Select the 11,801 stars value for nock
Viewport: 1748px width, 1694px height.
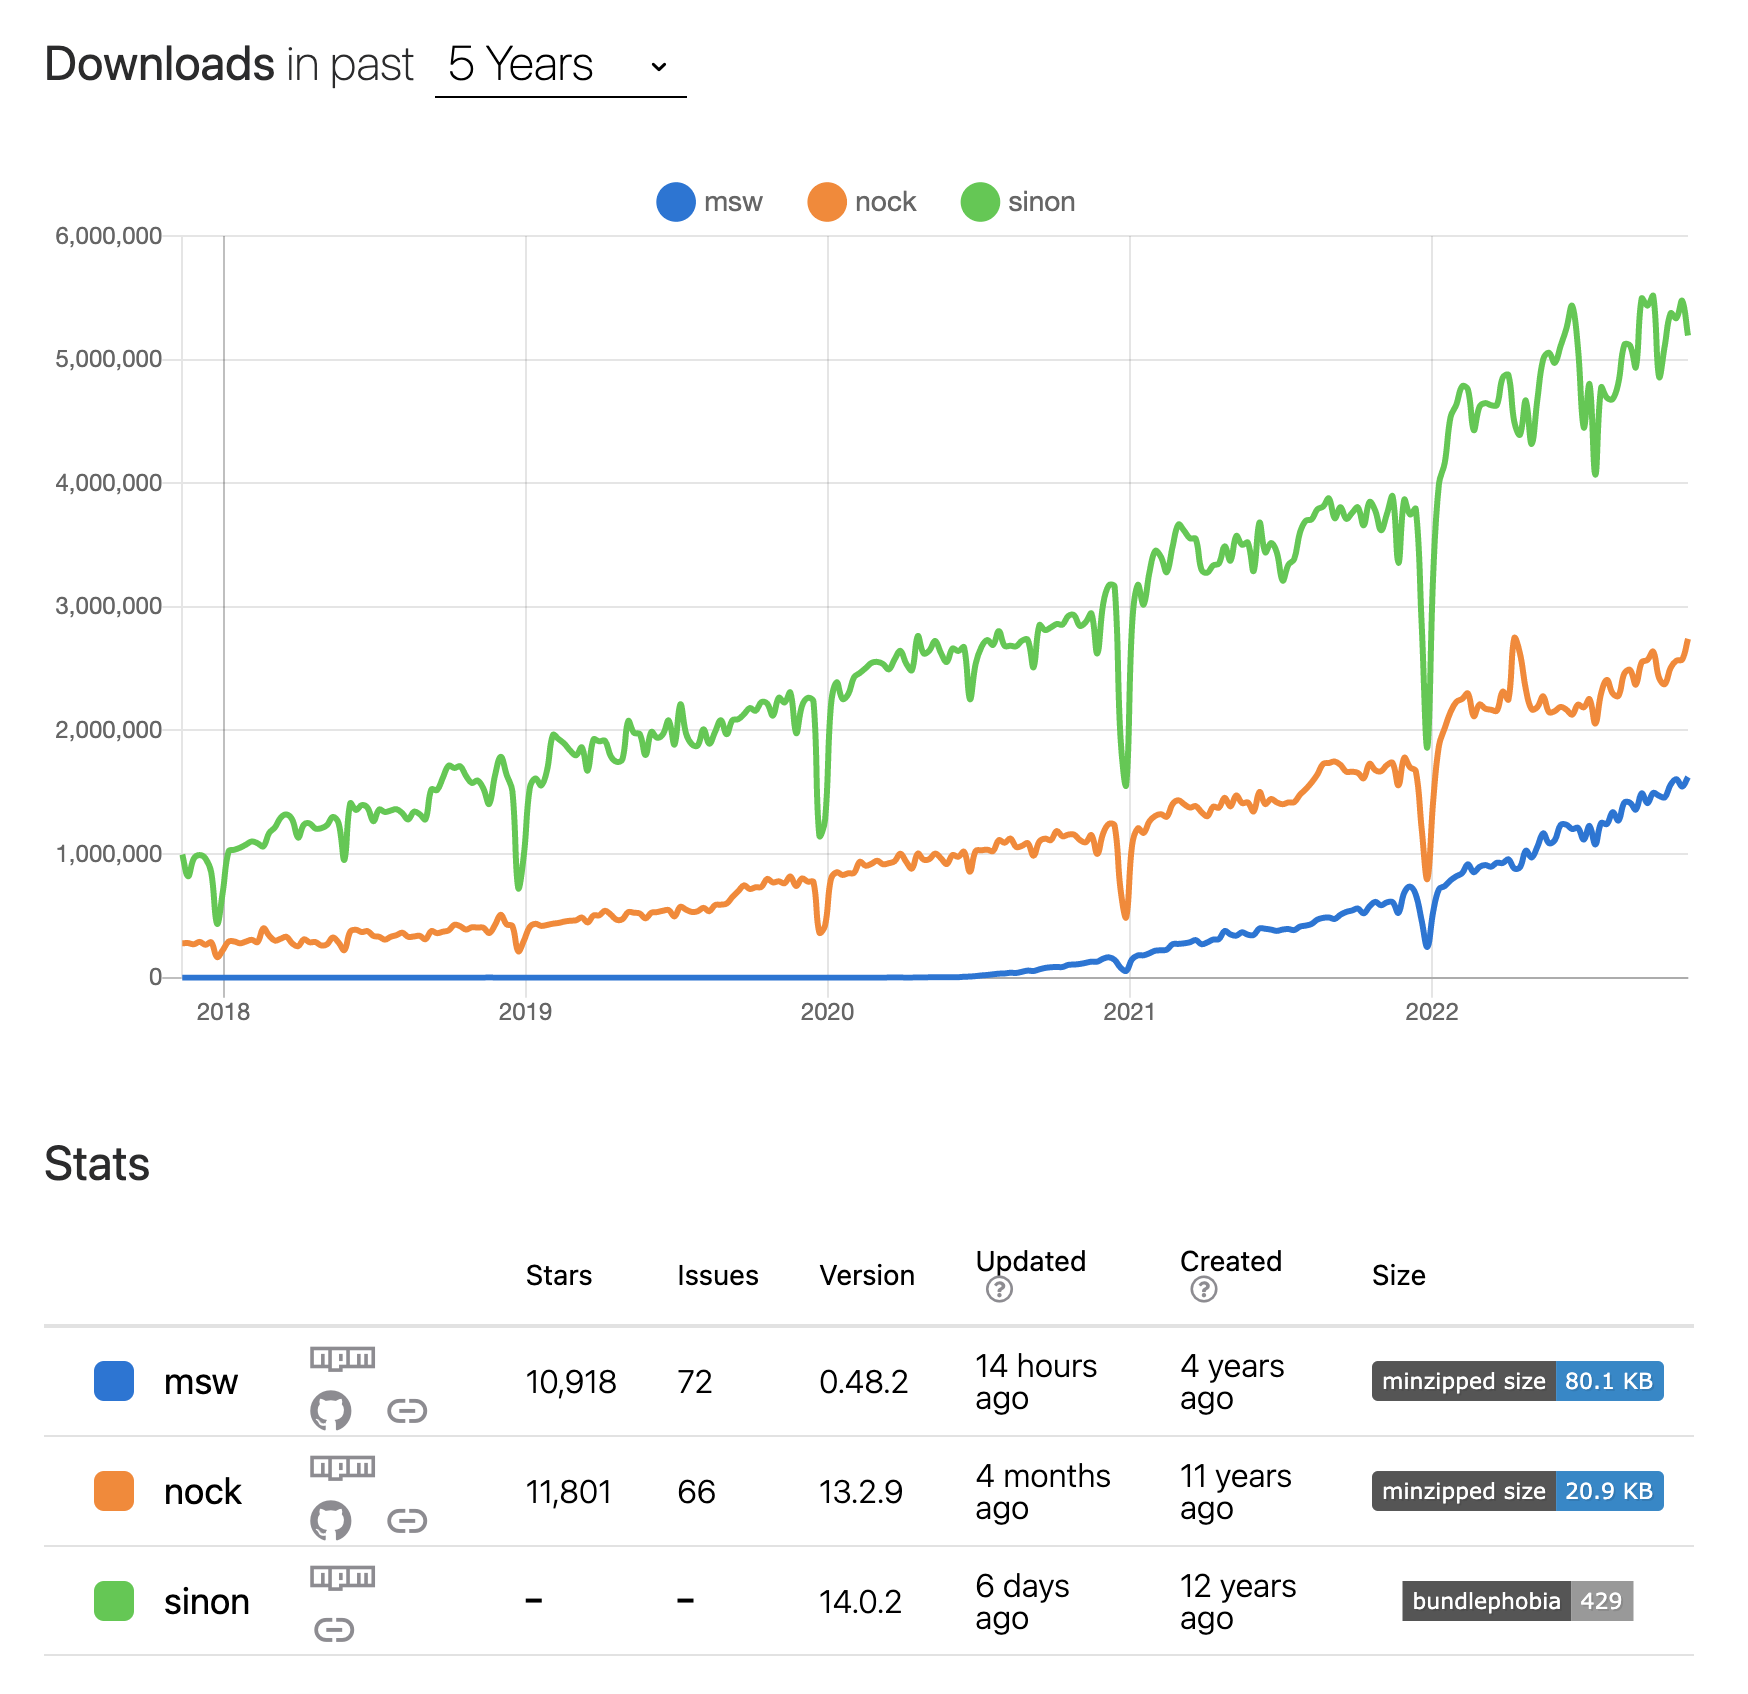[x=569, y=1492]
